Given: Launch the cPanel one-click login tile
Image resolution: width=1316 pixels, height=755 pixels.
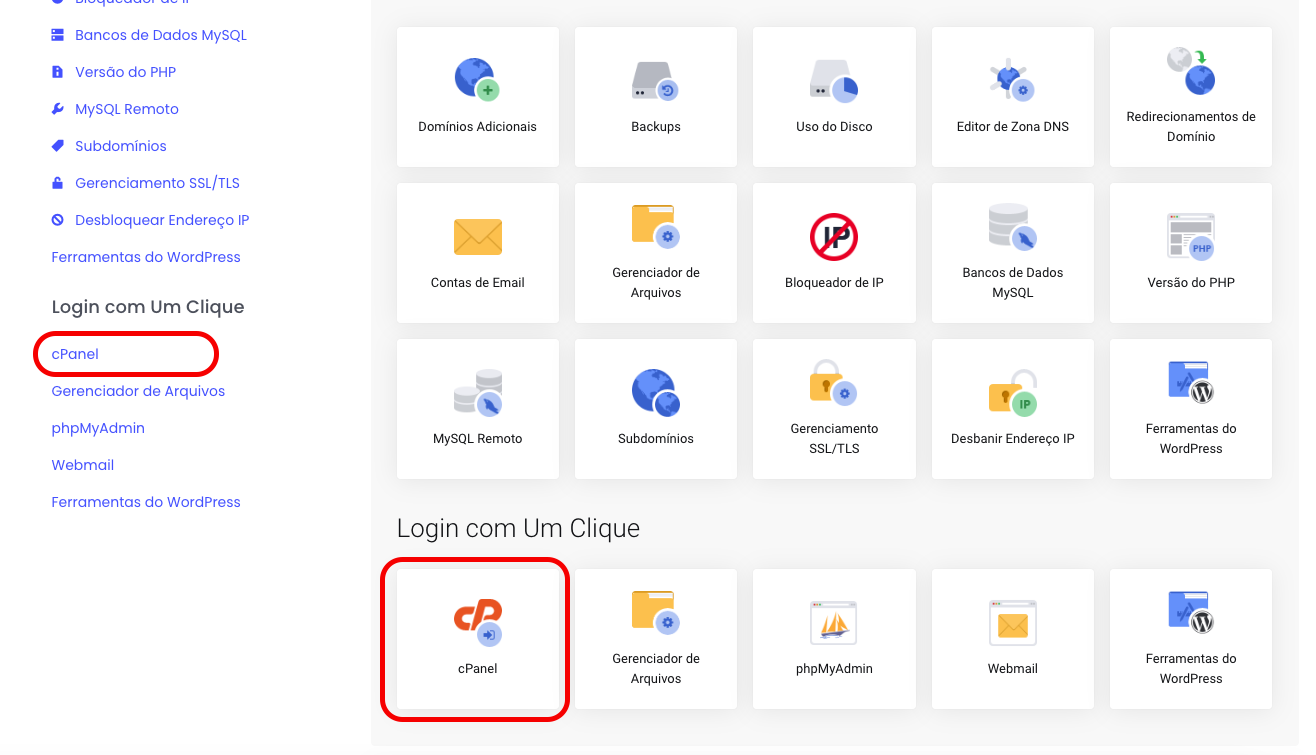Looking at the screenshot, I should tap(477, 639).
